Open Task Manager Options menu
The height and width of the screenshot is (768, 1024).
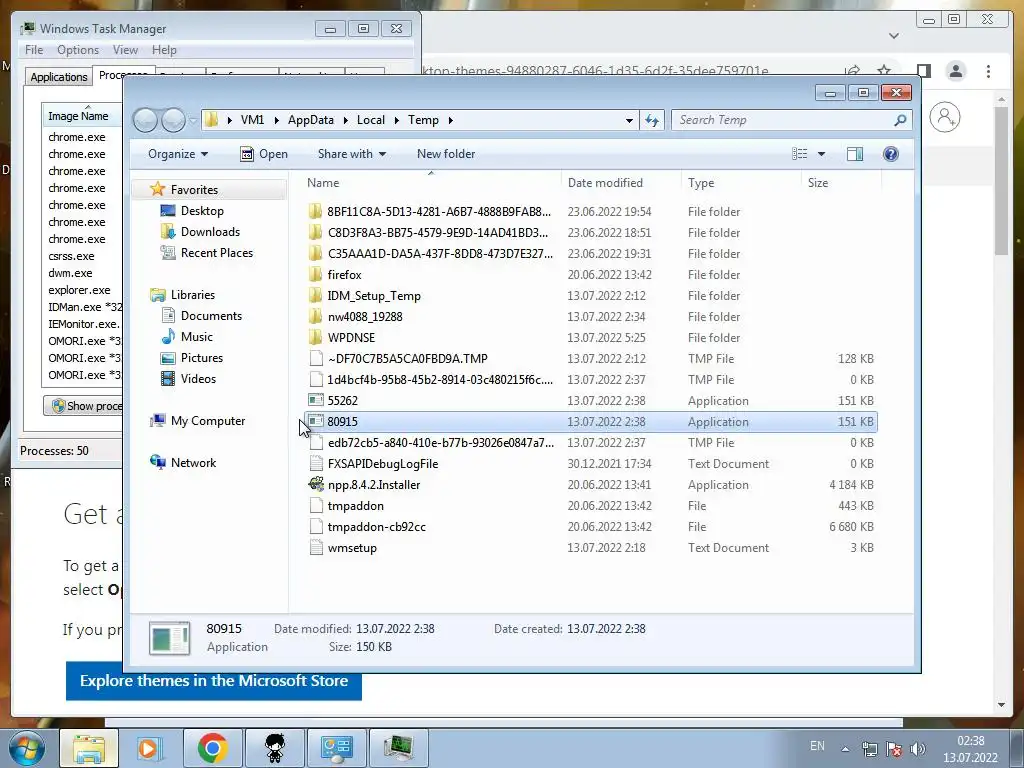click(78, 50)
